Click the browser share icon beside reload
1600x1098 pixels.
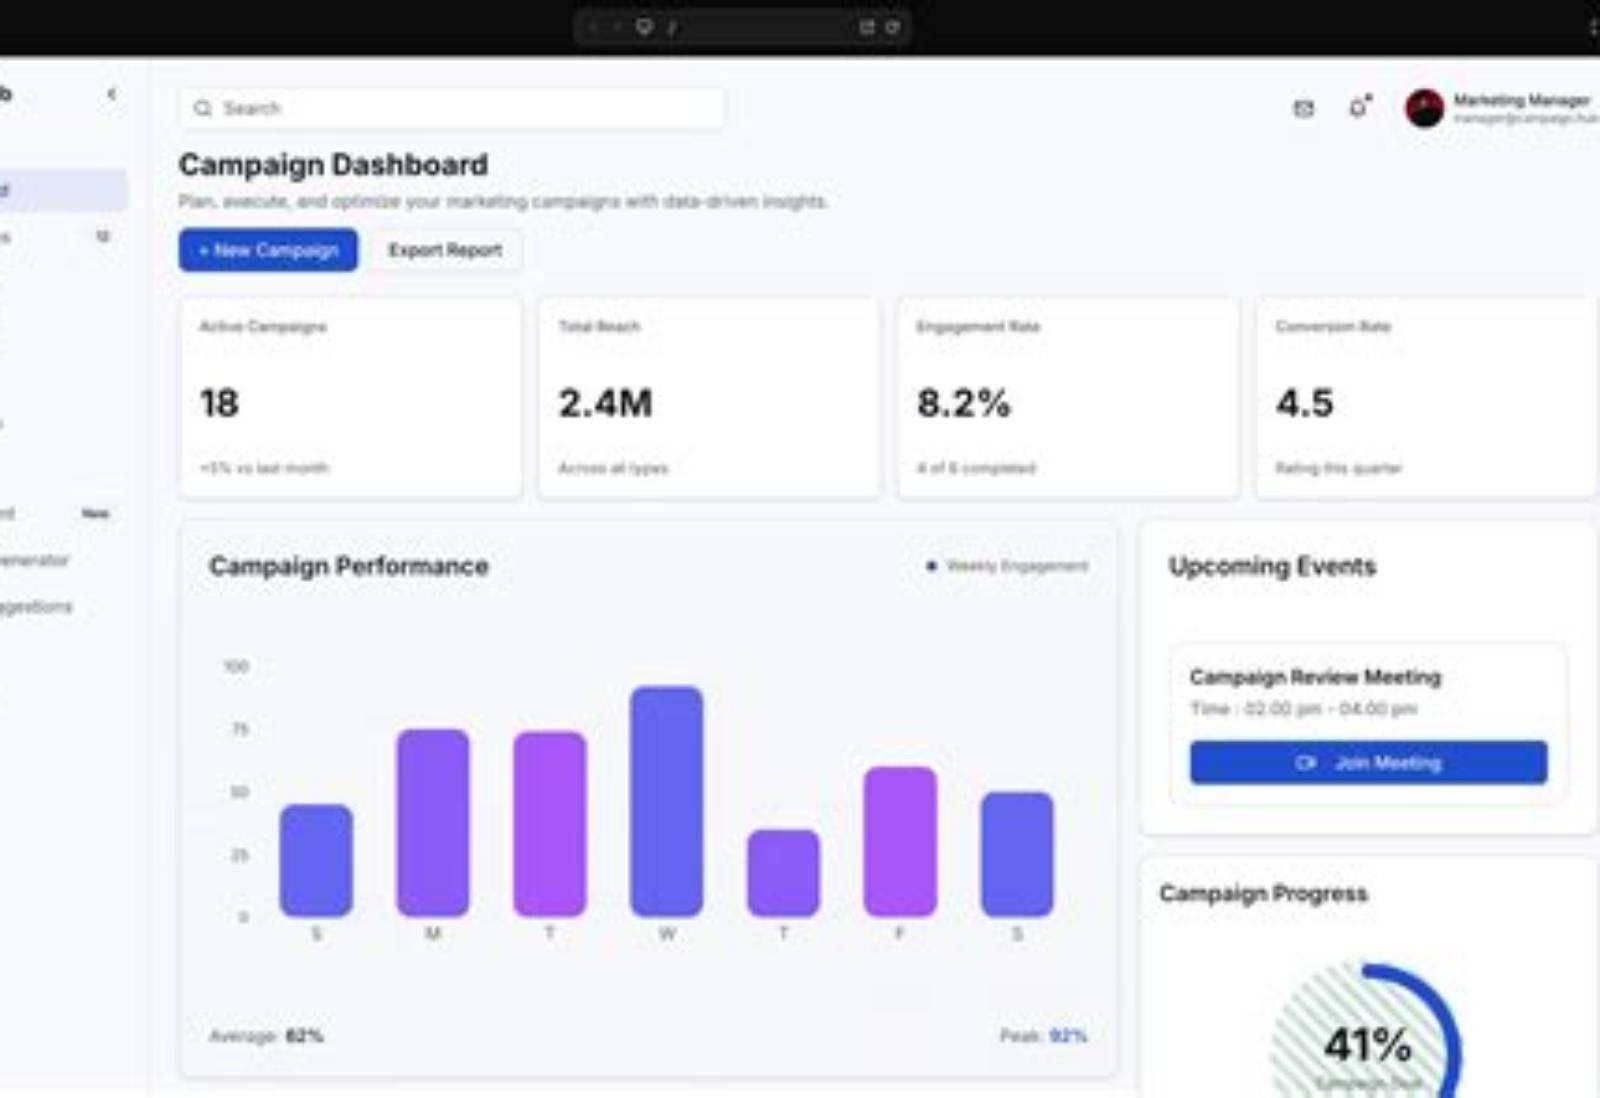click(x=867, y=27)
